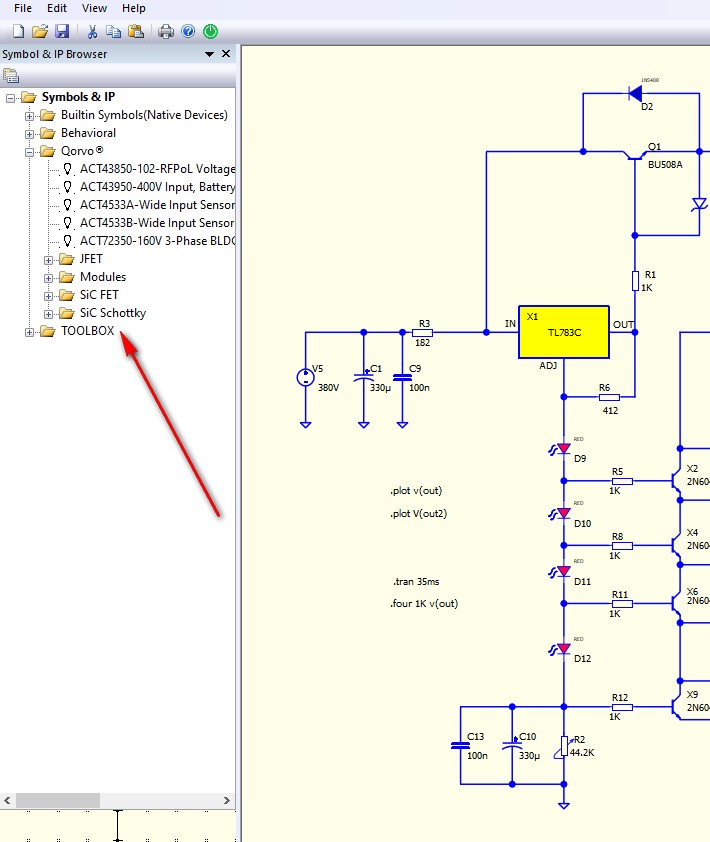Open the View menu
The height and width of the screenshot is (842, 710).
[94, 8]
